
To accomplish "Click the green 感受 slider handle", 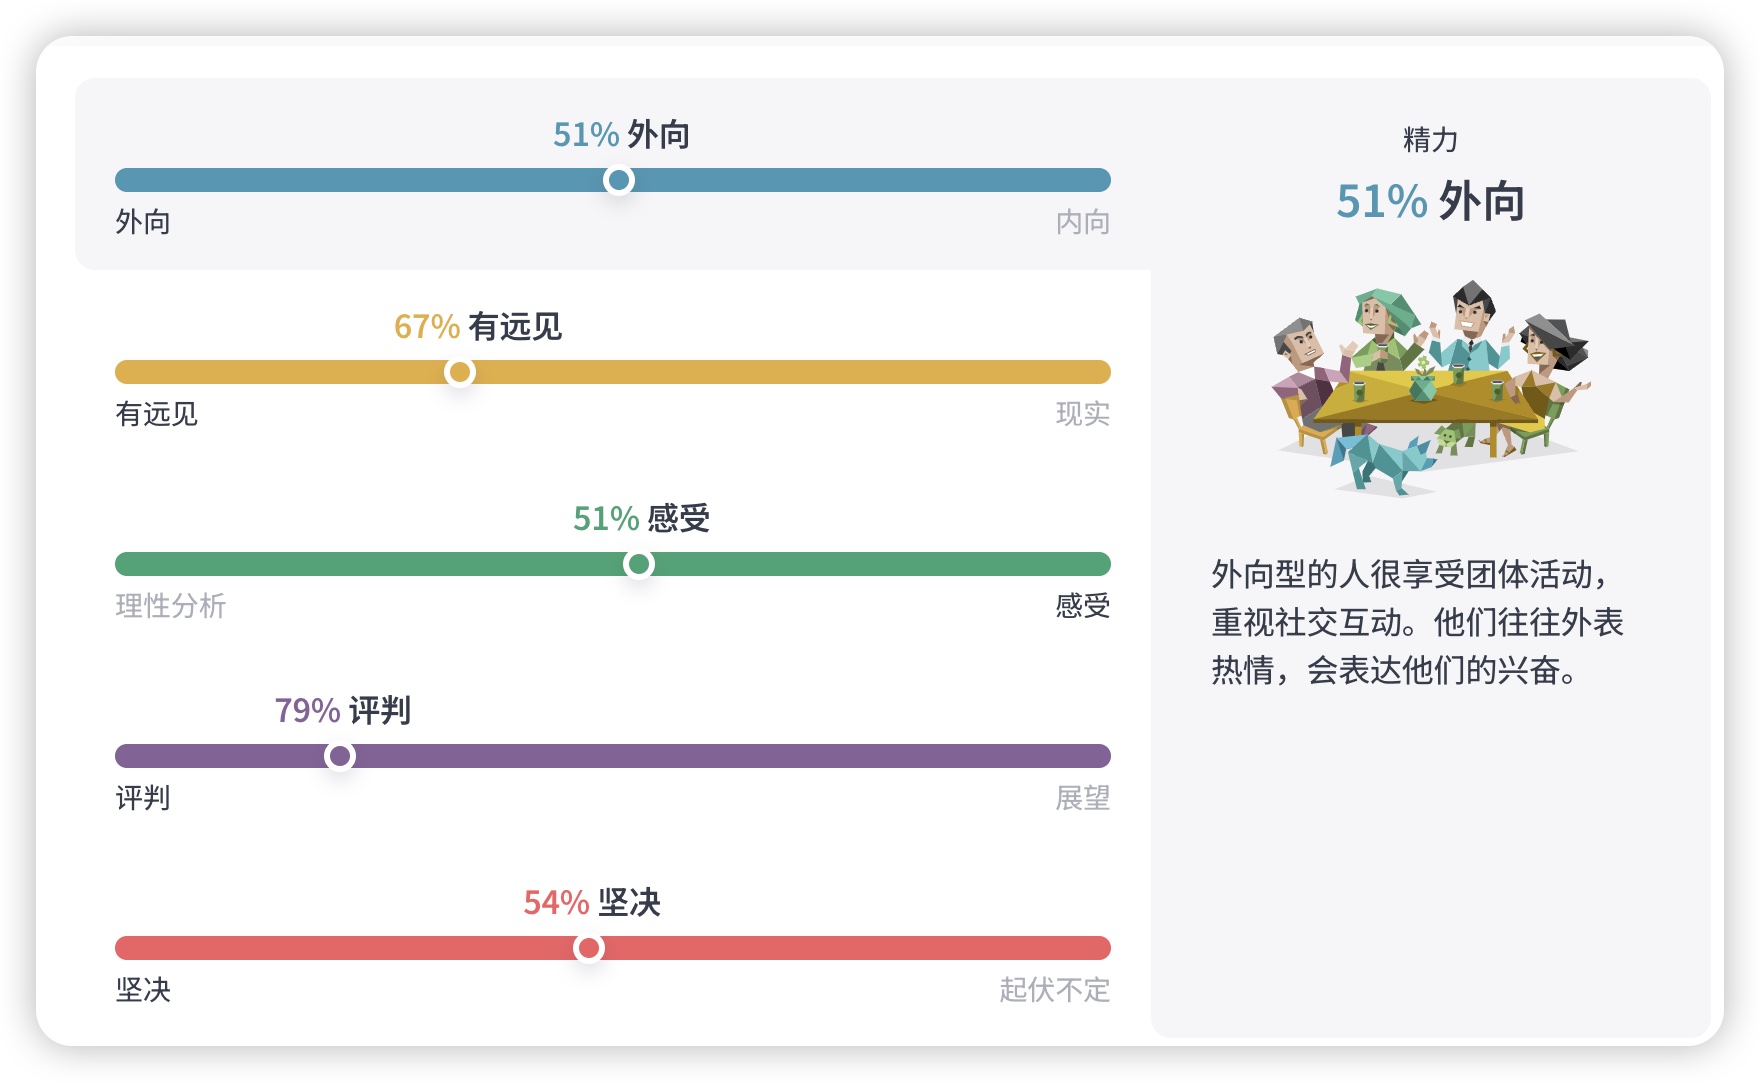I will pos(639,564).
